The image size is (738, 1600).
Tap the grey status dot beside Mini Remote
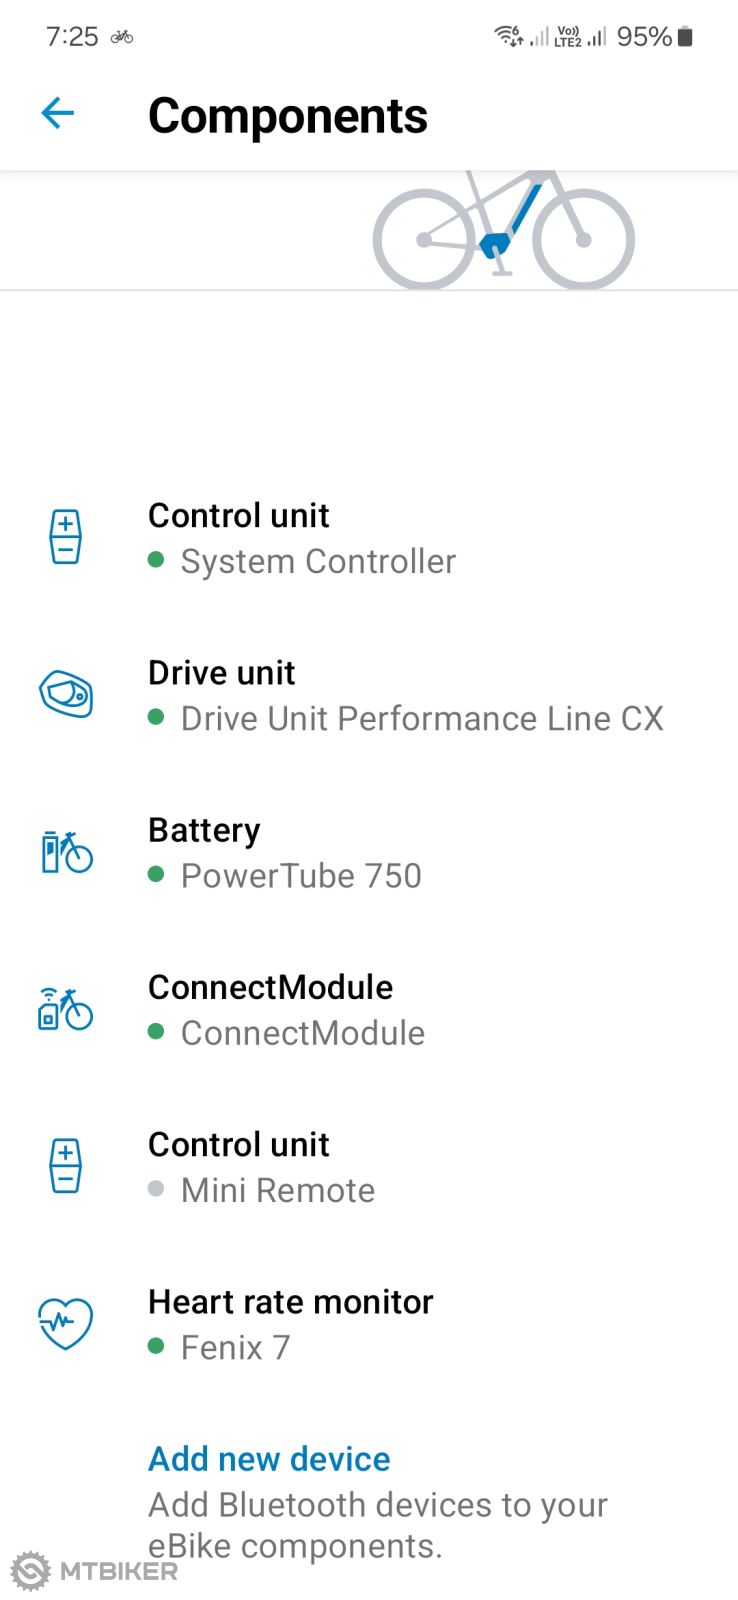pos(156,1189)
